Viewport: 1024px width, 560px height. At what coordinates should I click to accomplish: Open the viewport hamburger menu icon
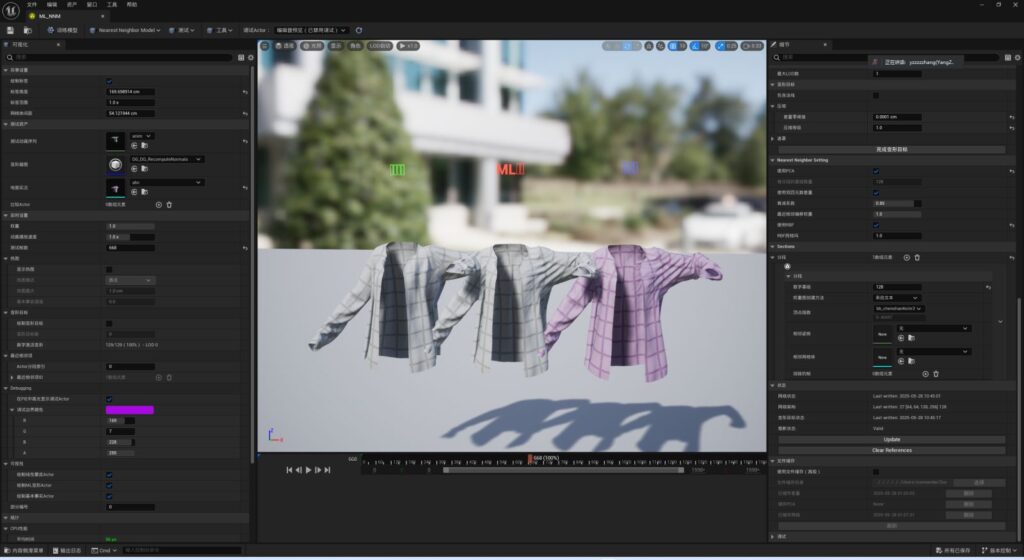click(x=265, y=46)
